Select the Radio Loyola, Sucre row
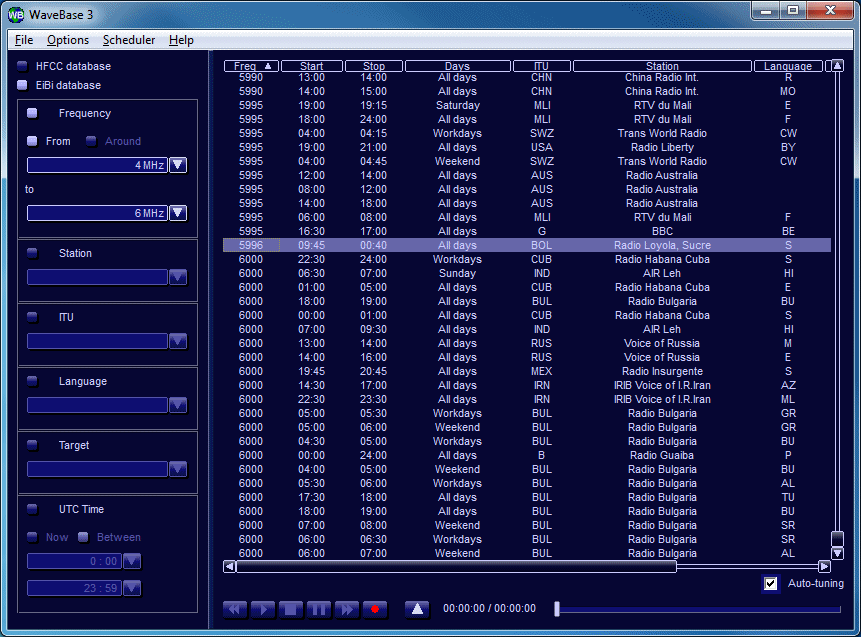The height and width of the screenshot is (637, 861). [x=662, y=245]
